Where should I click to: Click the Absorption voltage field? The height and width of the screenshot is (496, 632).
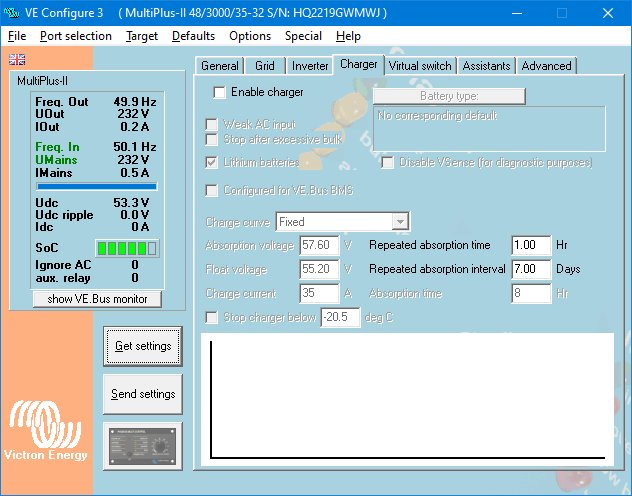319,245
